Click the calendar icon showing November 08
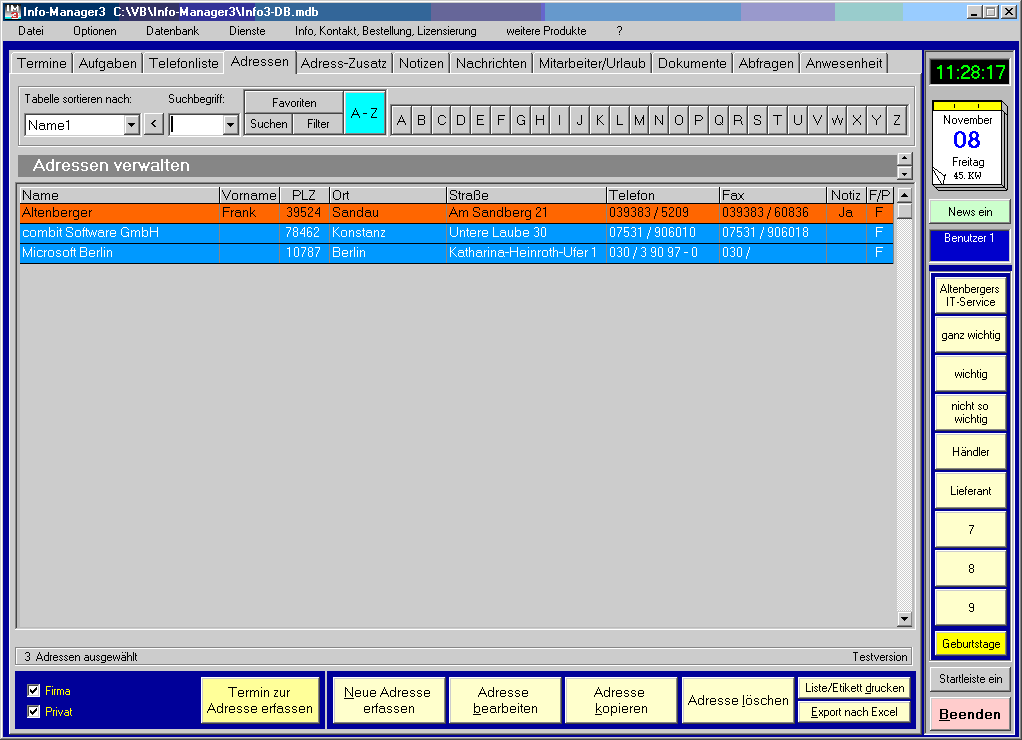Image resolution: width=1022 pixels, height=740 pixels. [x=967, y=146]
